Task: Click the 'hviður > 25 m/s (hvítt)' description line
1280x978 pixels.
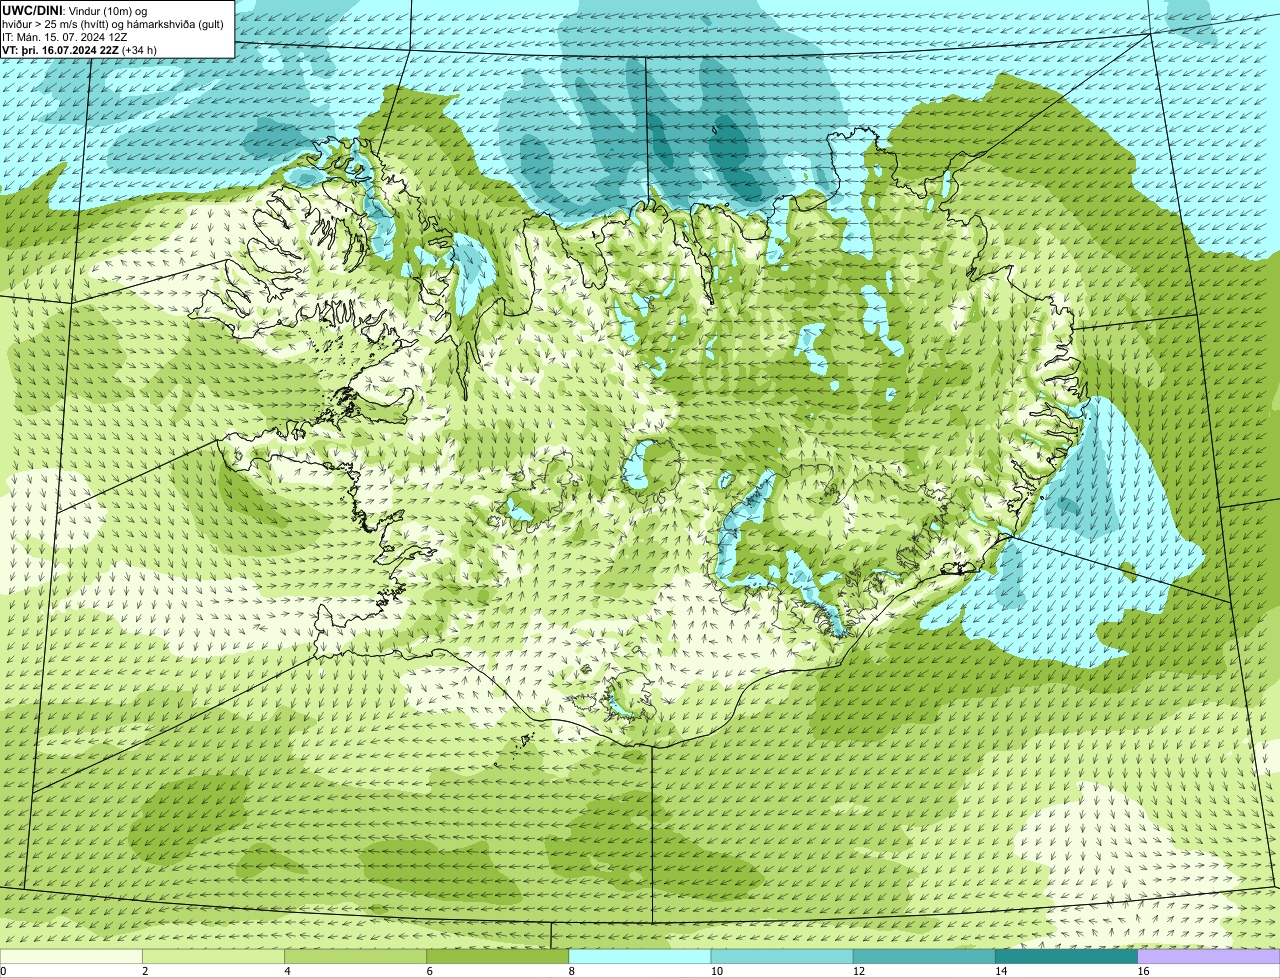Action: tap(113, 24)
